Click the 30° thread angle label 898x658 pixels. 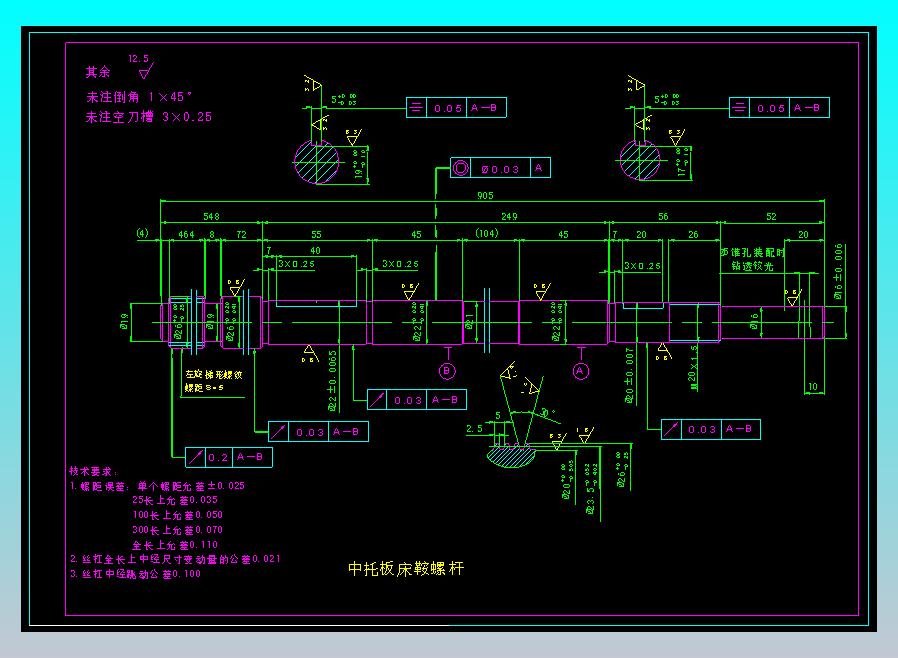pos(548,412)
